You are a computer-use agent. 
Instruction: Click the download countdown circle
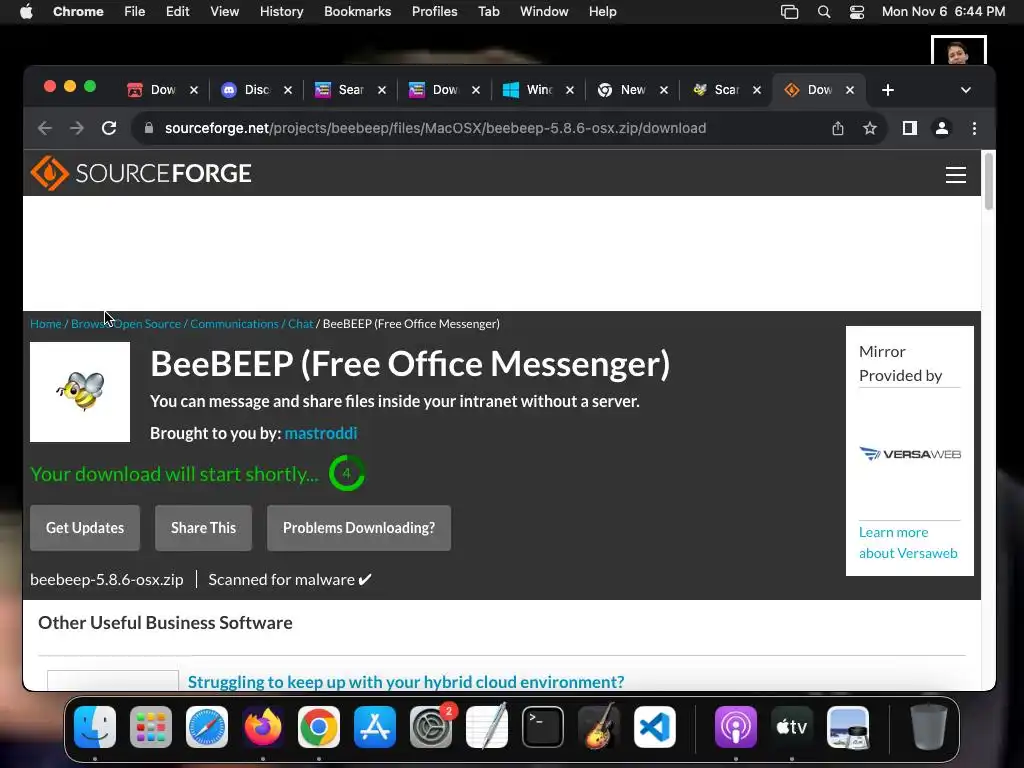coord(346,473)
